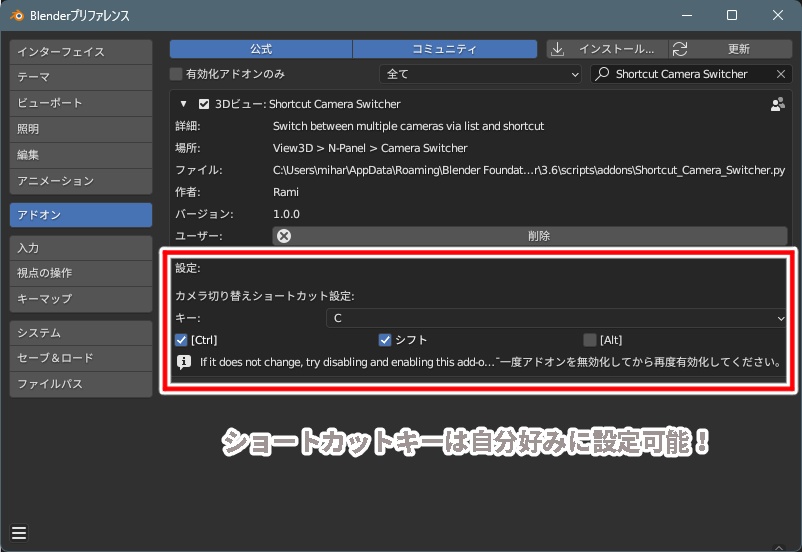
Task: Toggle the 公式 filter button
Action: click(x=261, y=49)
